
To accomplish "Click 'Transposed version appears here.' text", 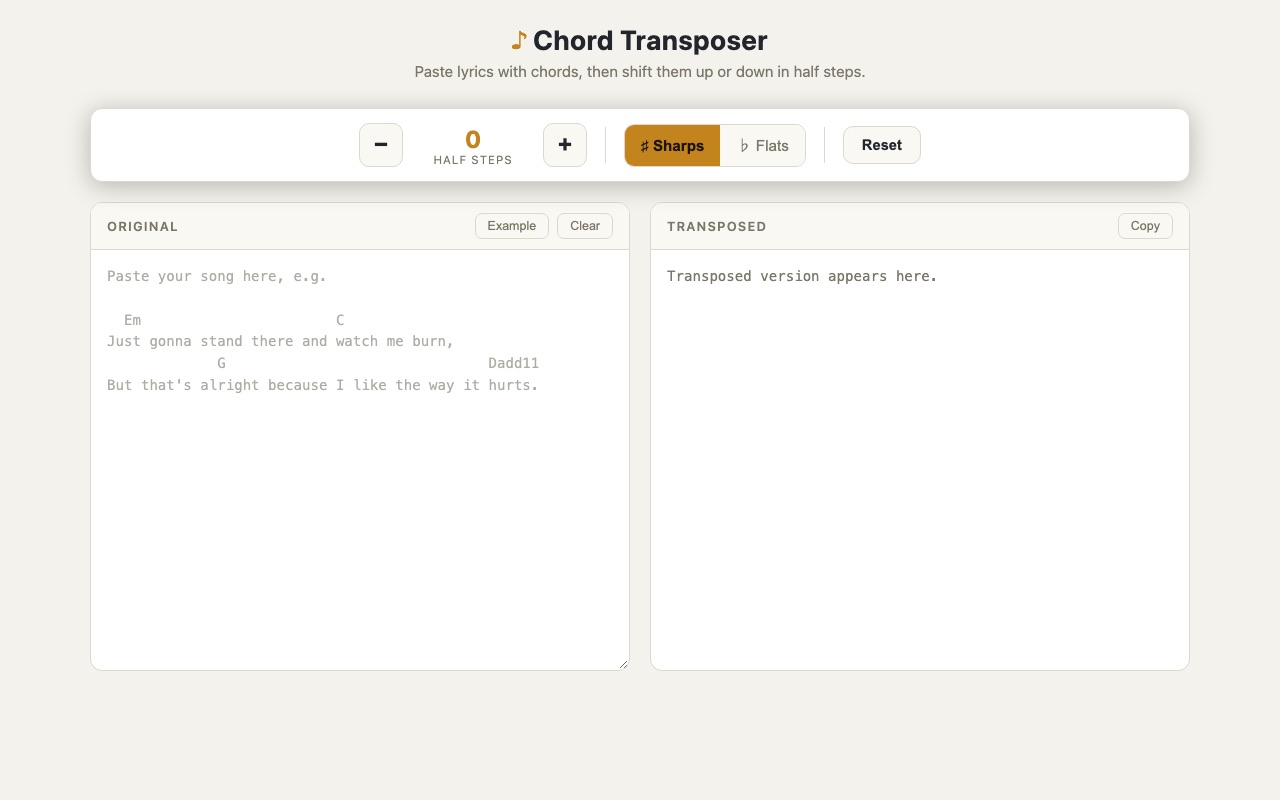I will point(802,276).
